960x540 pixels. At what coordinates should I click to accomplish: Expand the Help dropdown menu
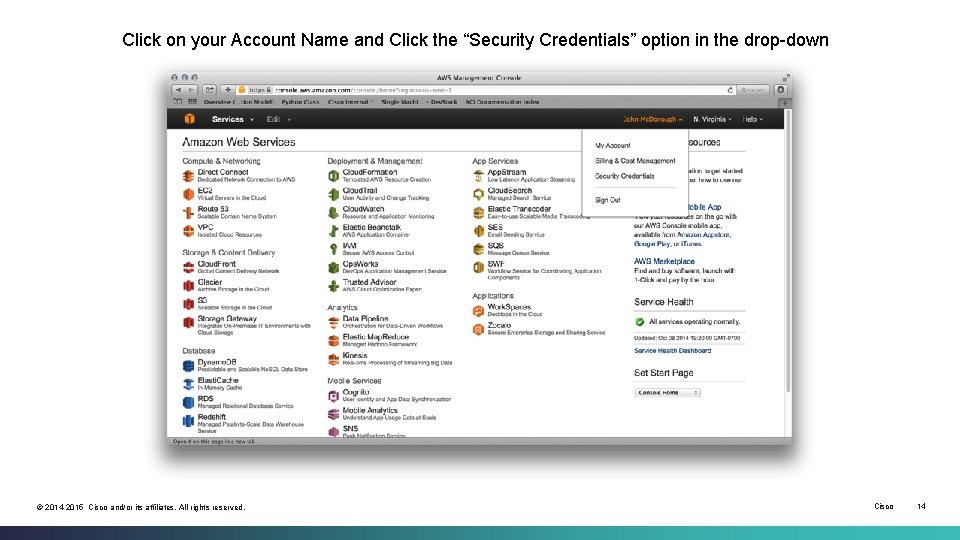(x=752, y=119)
